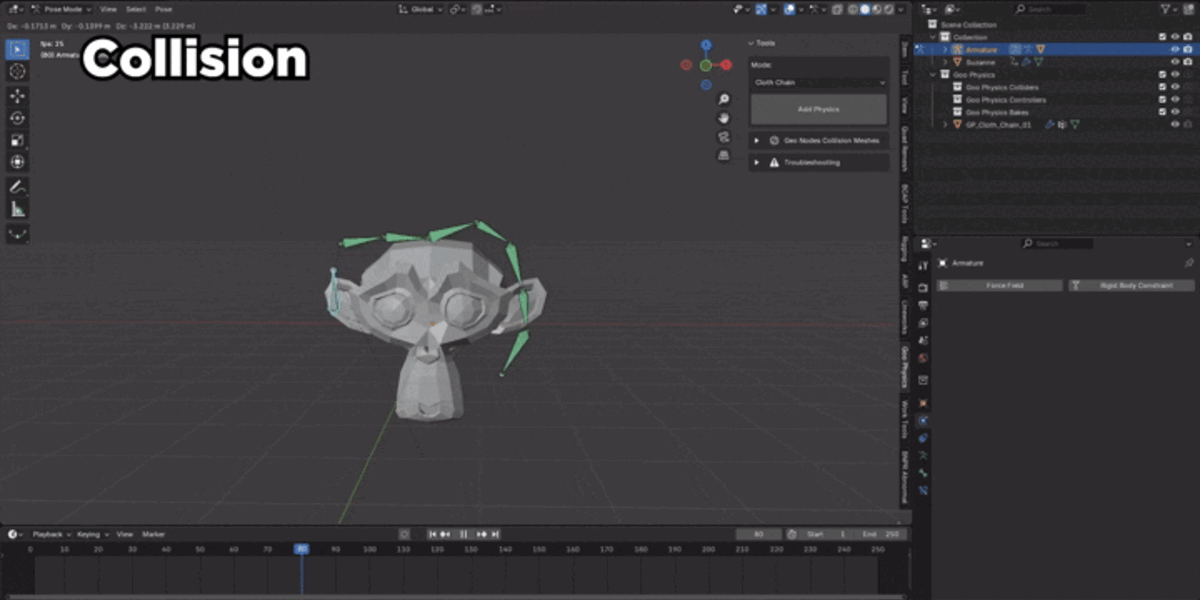Image resolution: width=1200 pixels, height=600 pixels.
Task: Uncheck Goo Physics Bakes exclude checkbox
Action: (1162, 112)
